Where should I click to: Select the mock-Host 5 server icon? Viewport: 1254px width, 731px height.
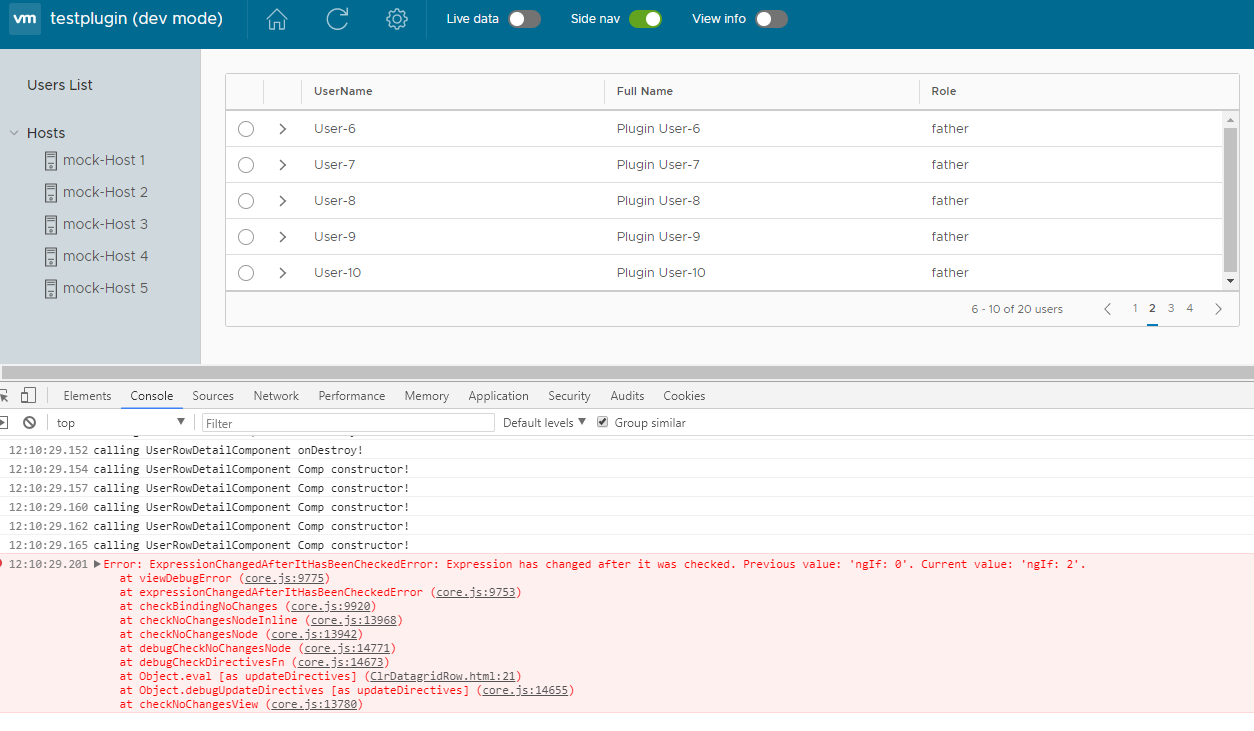(51, 288)
